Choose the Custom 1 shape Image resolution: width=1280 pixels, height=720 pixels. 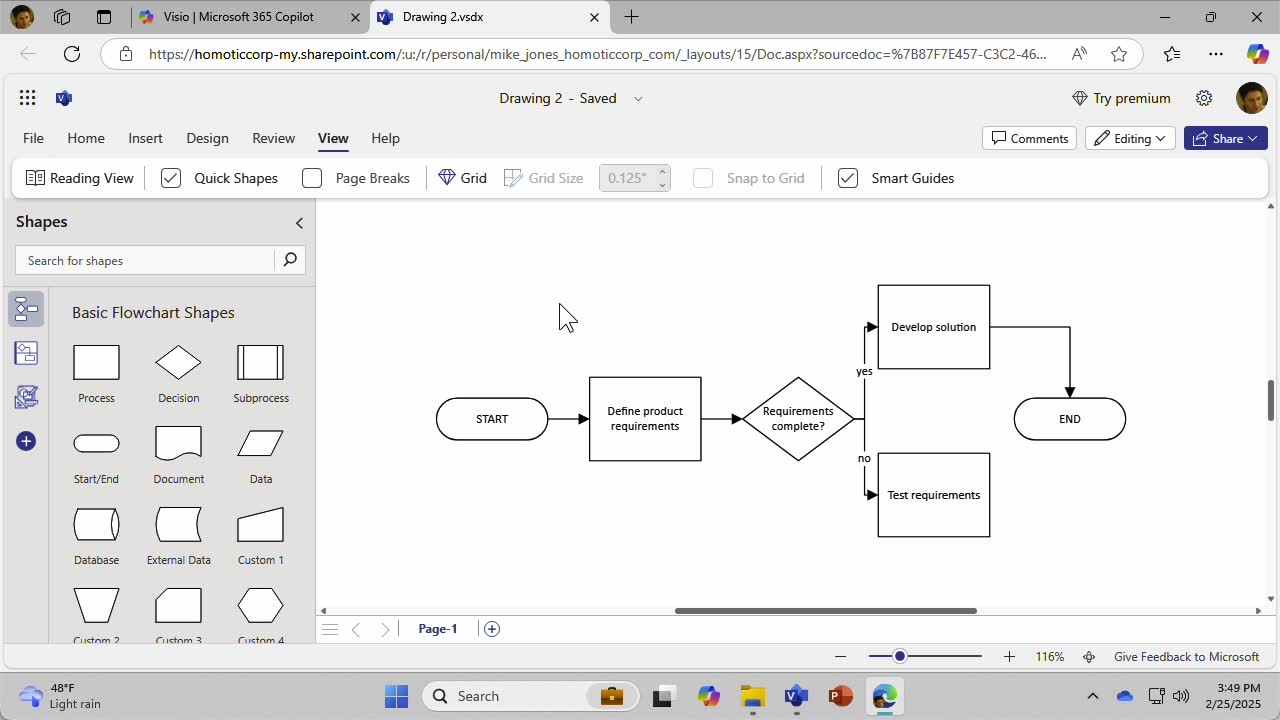[261, 524]
